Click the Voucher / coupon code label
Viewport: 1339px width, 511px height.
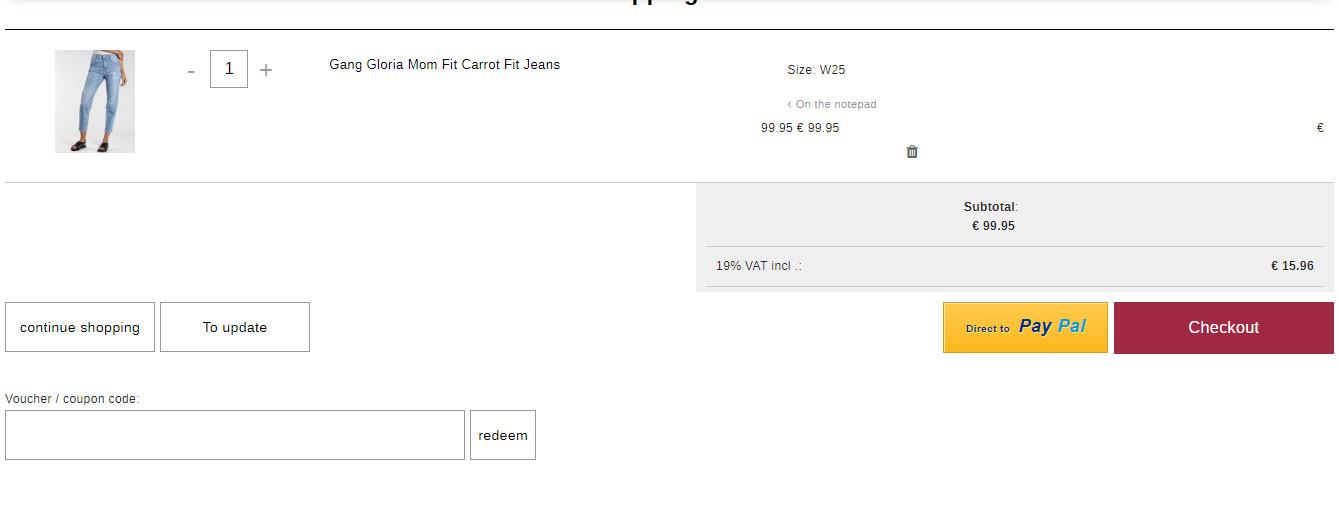(72, 399)
